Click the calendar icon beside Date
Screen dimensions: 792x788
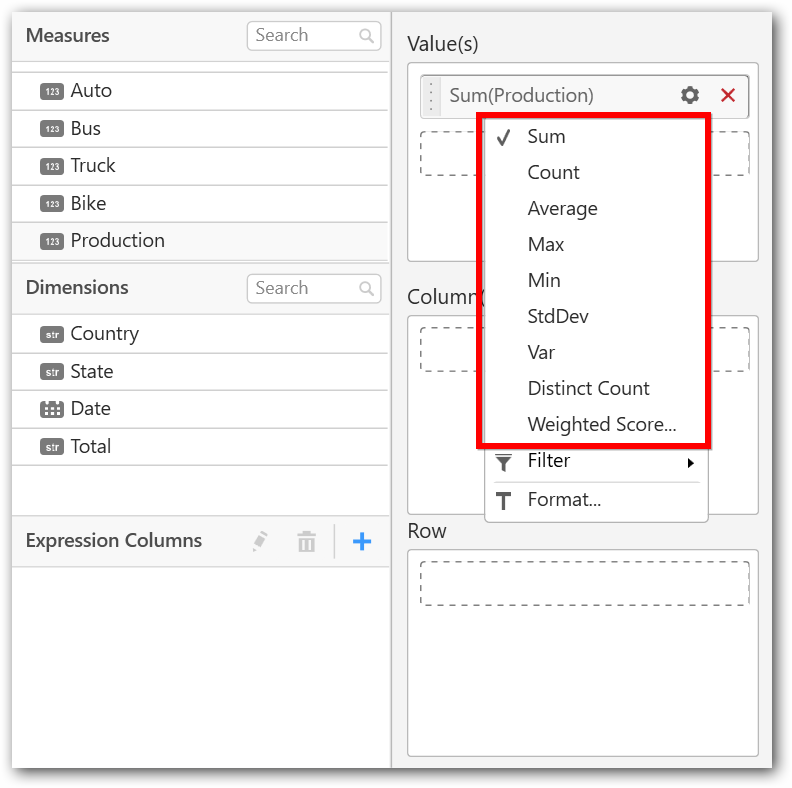pos(52,409)
